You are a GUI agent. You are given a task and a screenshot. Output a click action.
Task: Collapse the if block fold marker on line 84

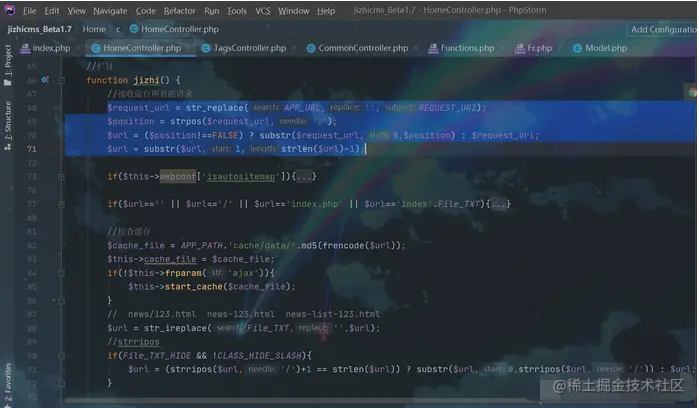62,273
